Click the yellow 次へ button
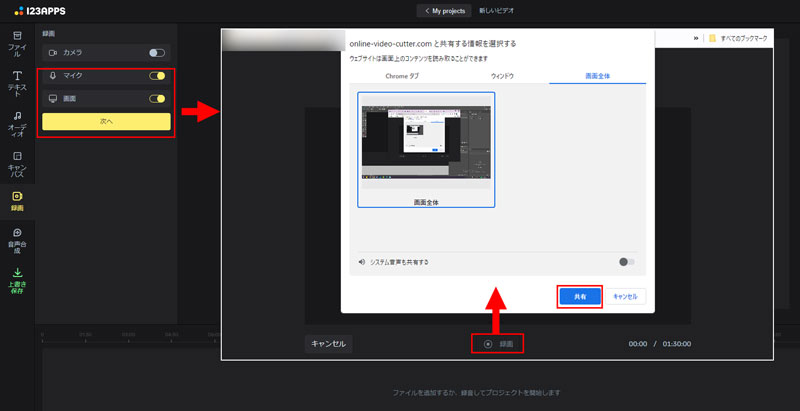800x411 pixels. [106, 121]
